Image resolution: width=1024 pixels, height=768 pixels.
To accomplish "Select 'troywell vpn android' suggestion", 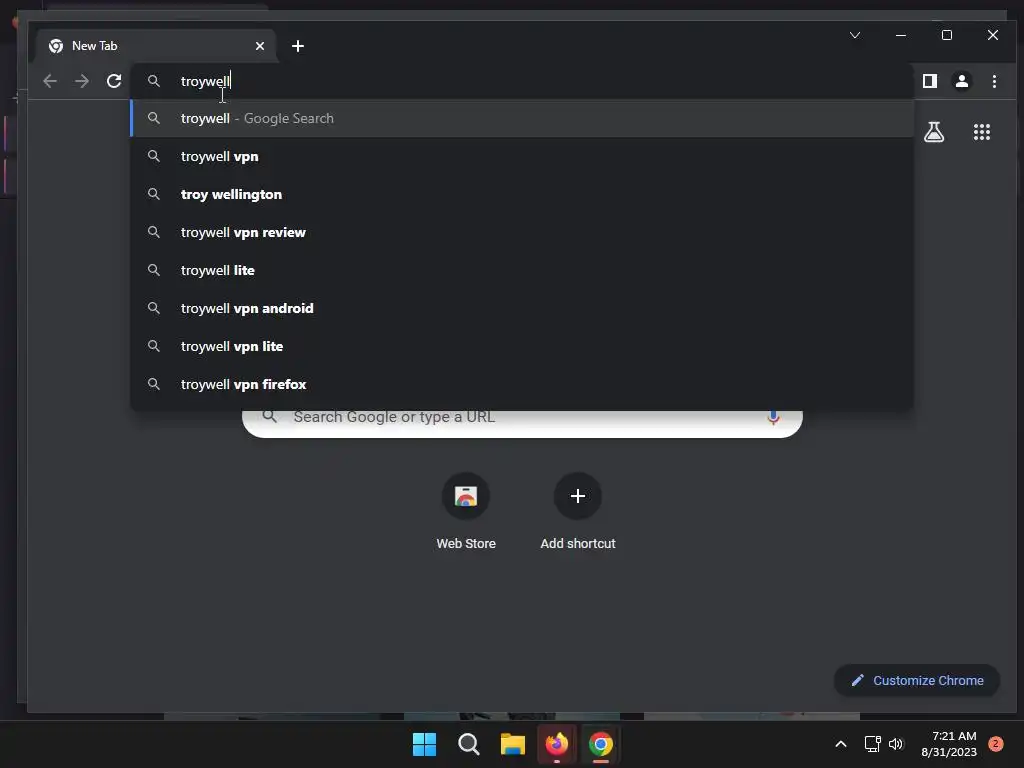I will point(522,308).
